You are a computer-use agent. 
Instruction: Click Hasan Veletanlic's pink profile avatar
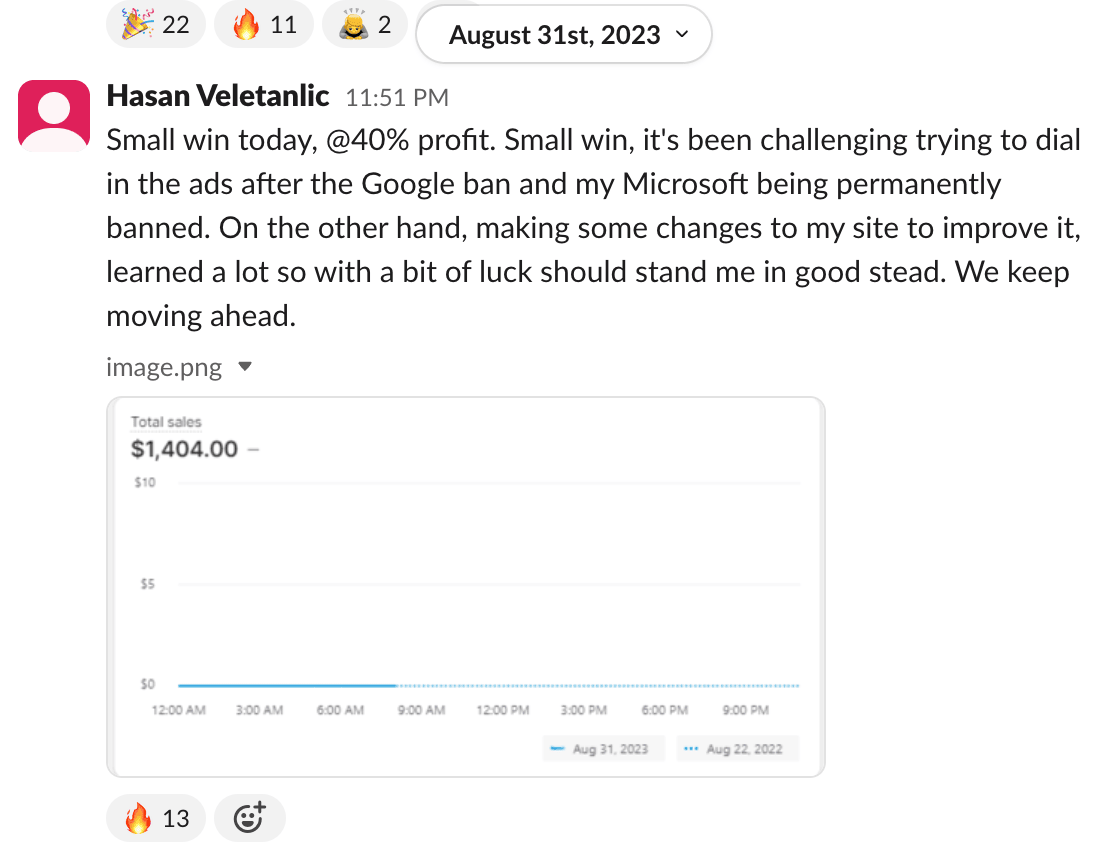[54, 116]
